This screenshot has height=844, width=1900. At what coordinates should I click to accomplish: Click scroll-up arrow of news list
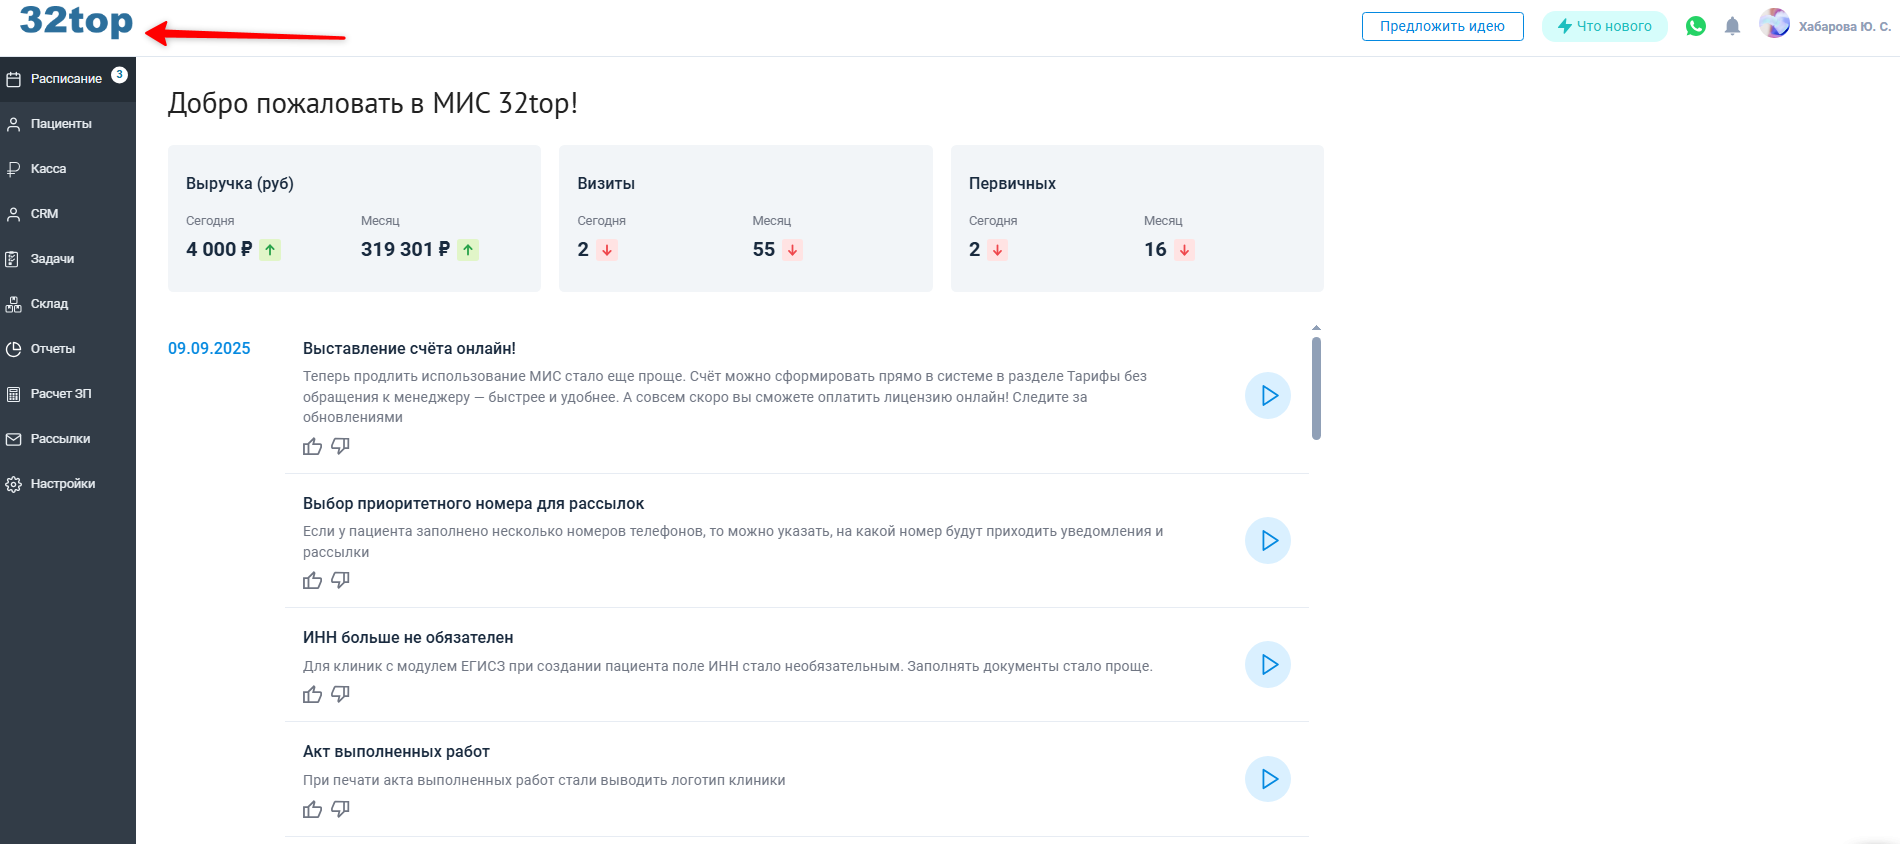[x=1316, y=328]
